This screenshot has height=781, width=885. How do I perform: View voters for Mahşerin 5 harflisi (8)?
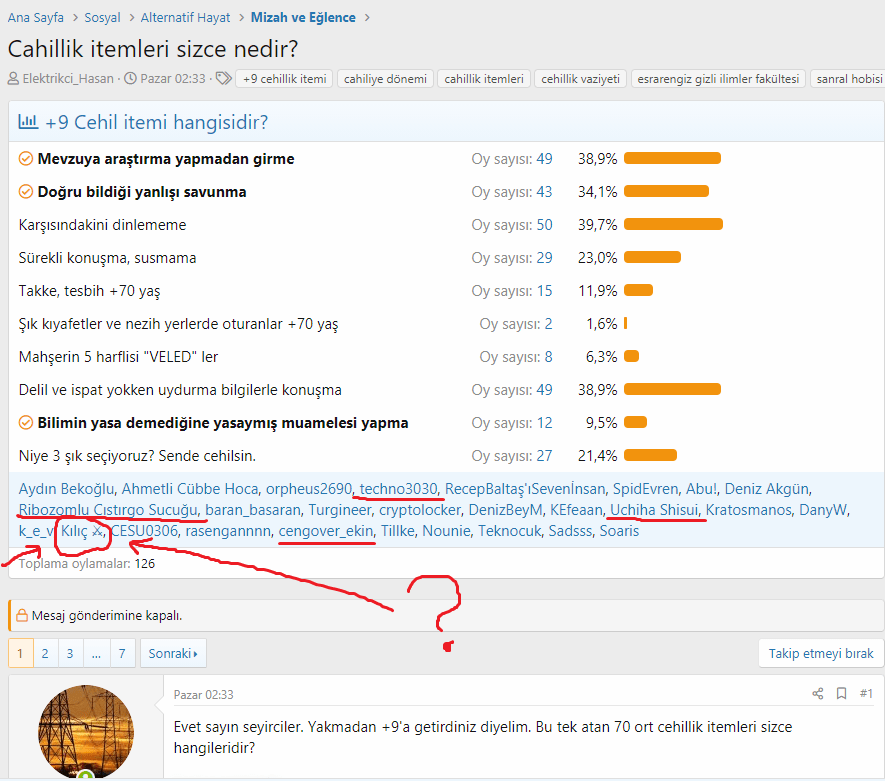pos(548,357)
